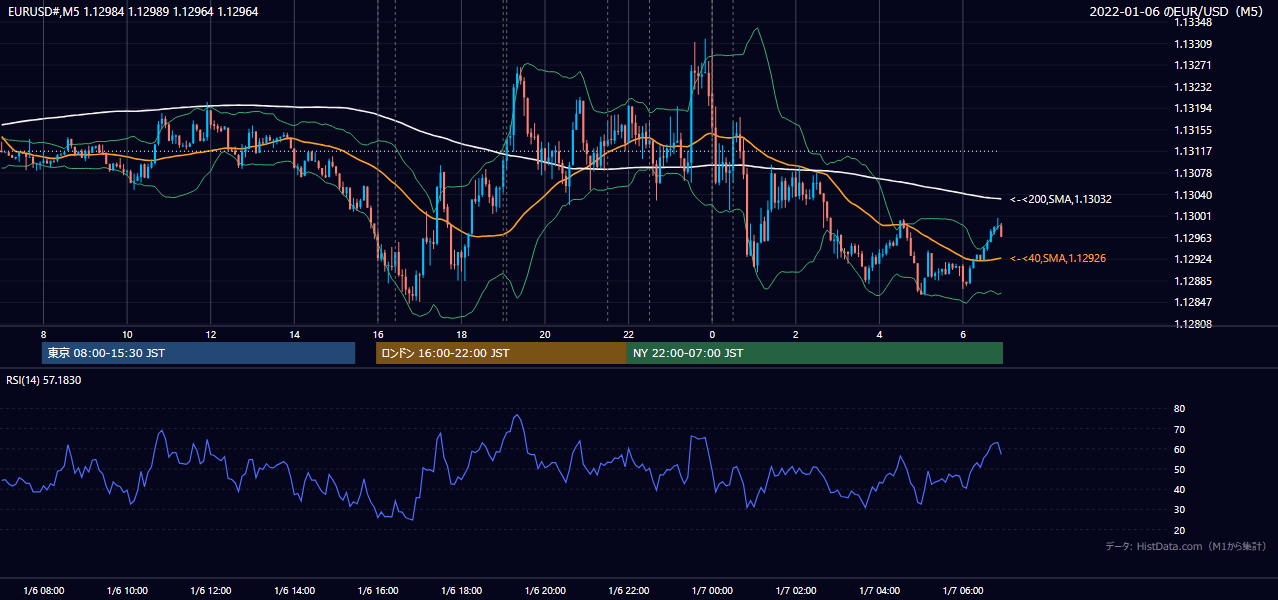Click the '<-<40,SMA,1.12926' moving average label

[1058, 258]
